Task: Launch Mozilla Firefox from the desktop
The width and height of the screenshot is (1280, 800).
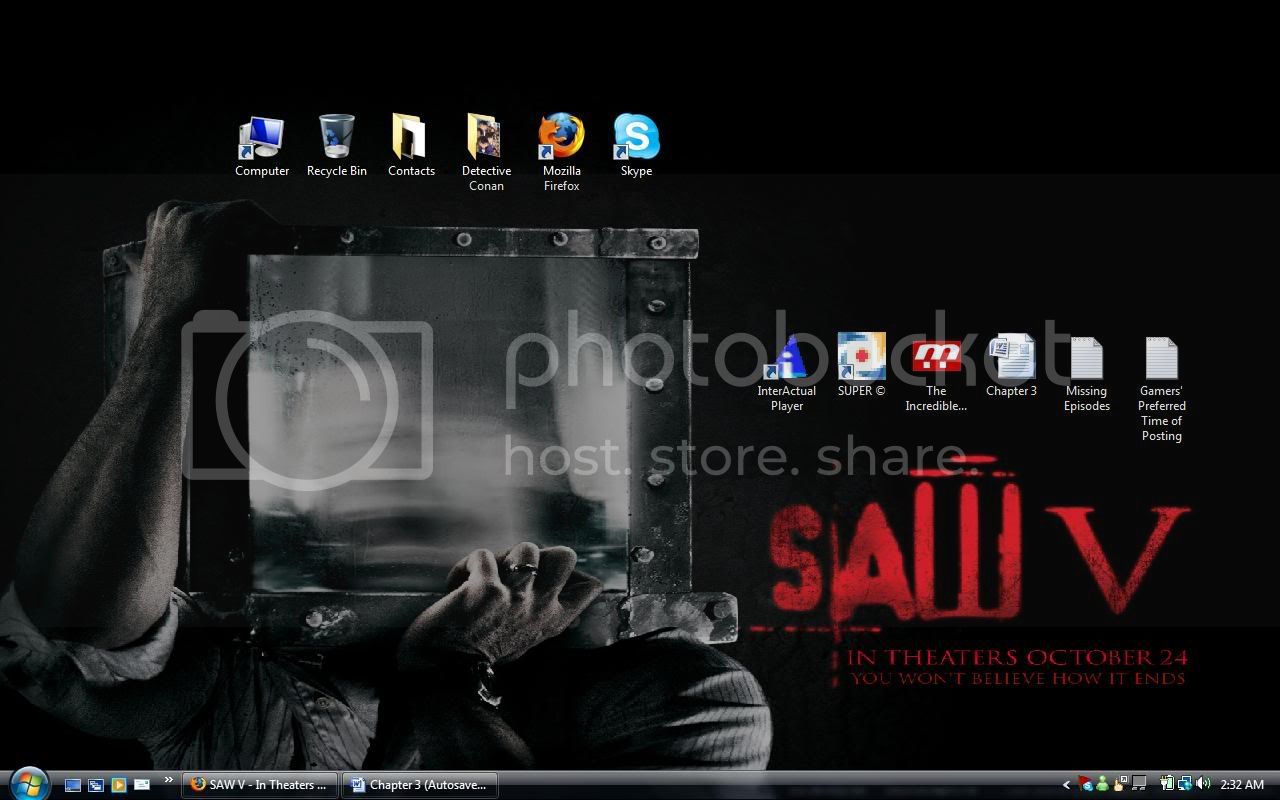Action: 561,138
